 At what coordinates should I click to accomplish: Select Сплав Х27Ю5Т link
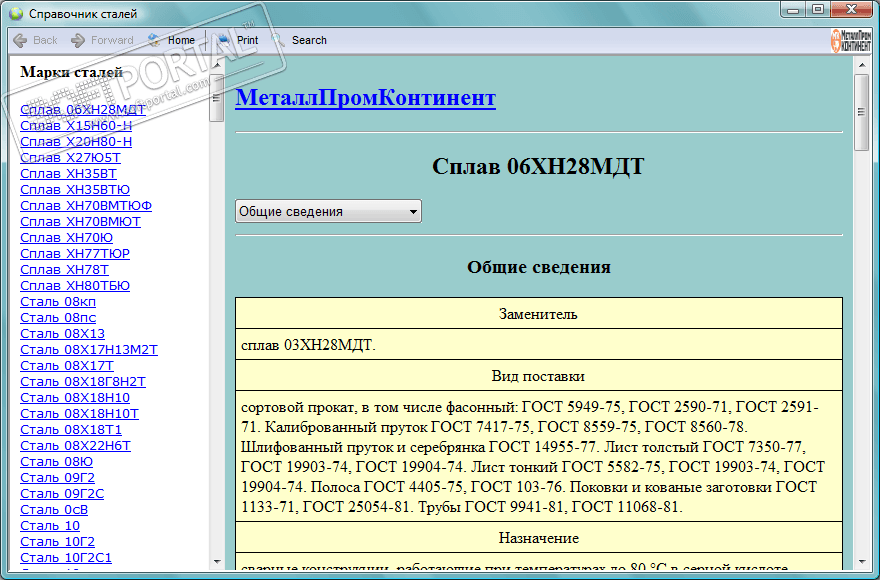pyautogui.click(x=70, y=157)
